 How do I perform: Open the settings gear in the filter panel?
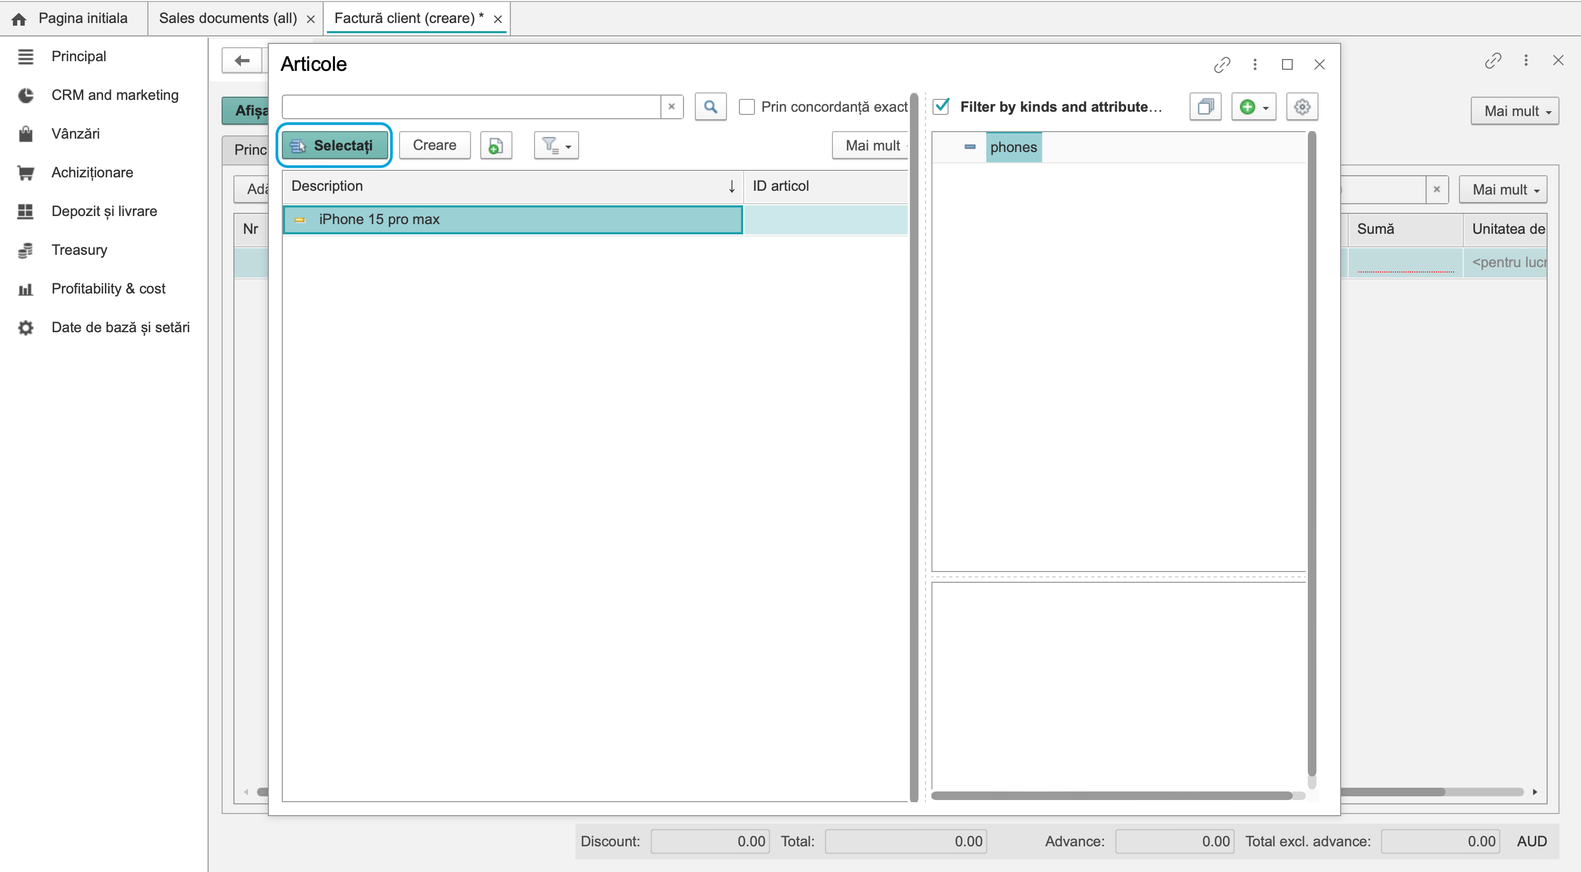tap(1302, 107)
